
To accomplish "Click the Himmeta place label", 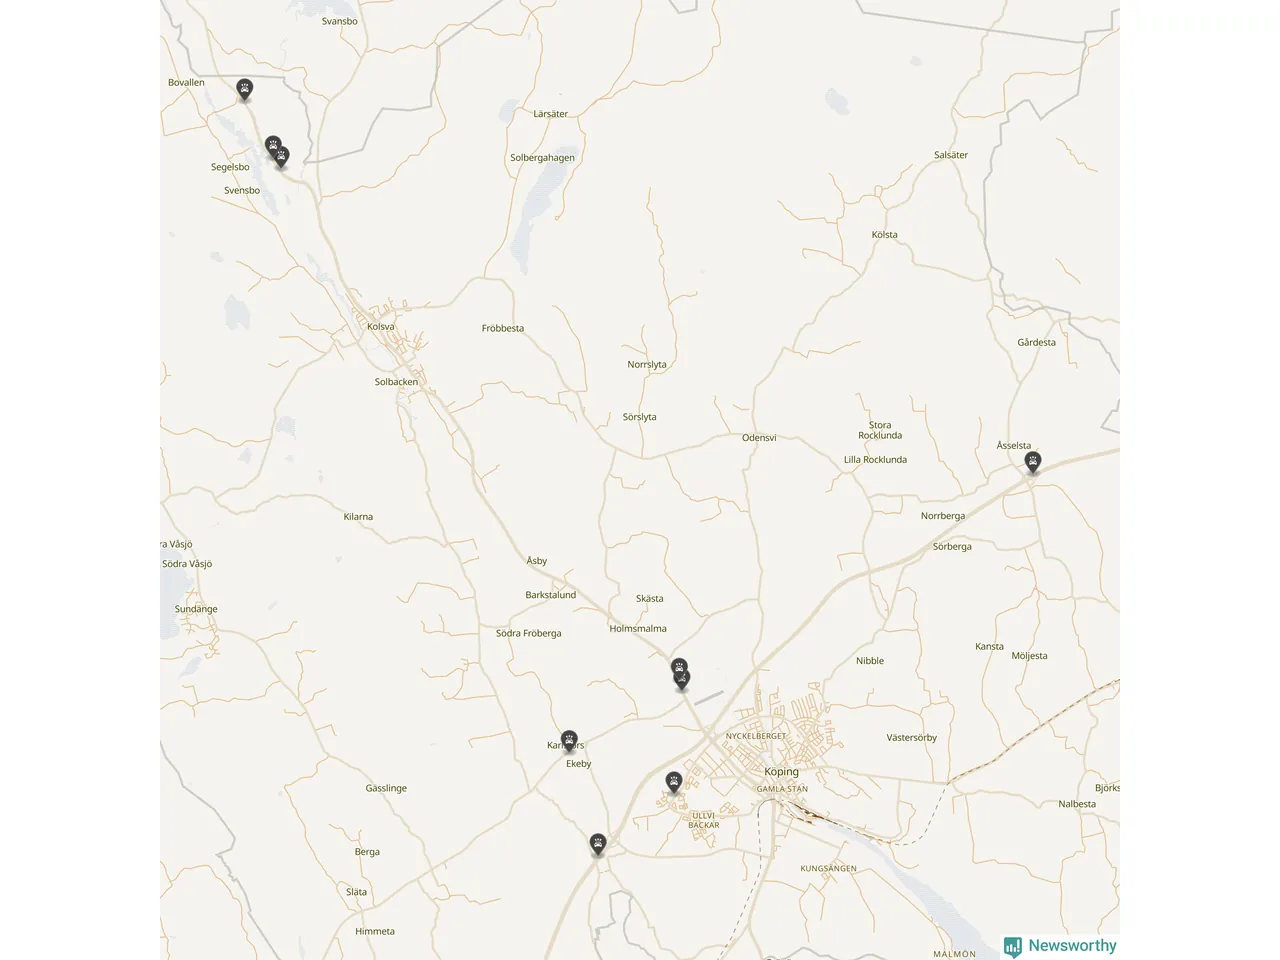I will [x=375, y=932].
